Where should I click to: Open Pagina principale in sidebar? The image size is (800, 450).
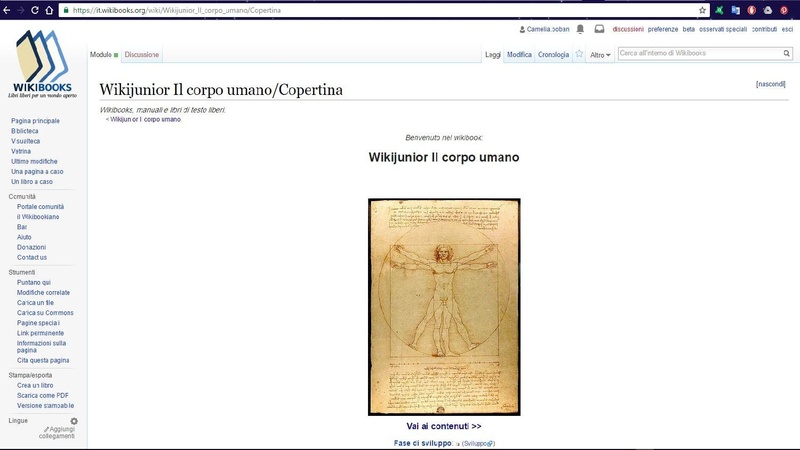[35, 121]
